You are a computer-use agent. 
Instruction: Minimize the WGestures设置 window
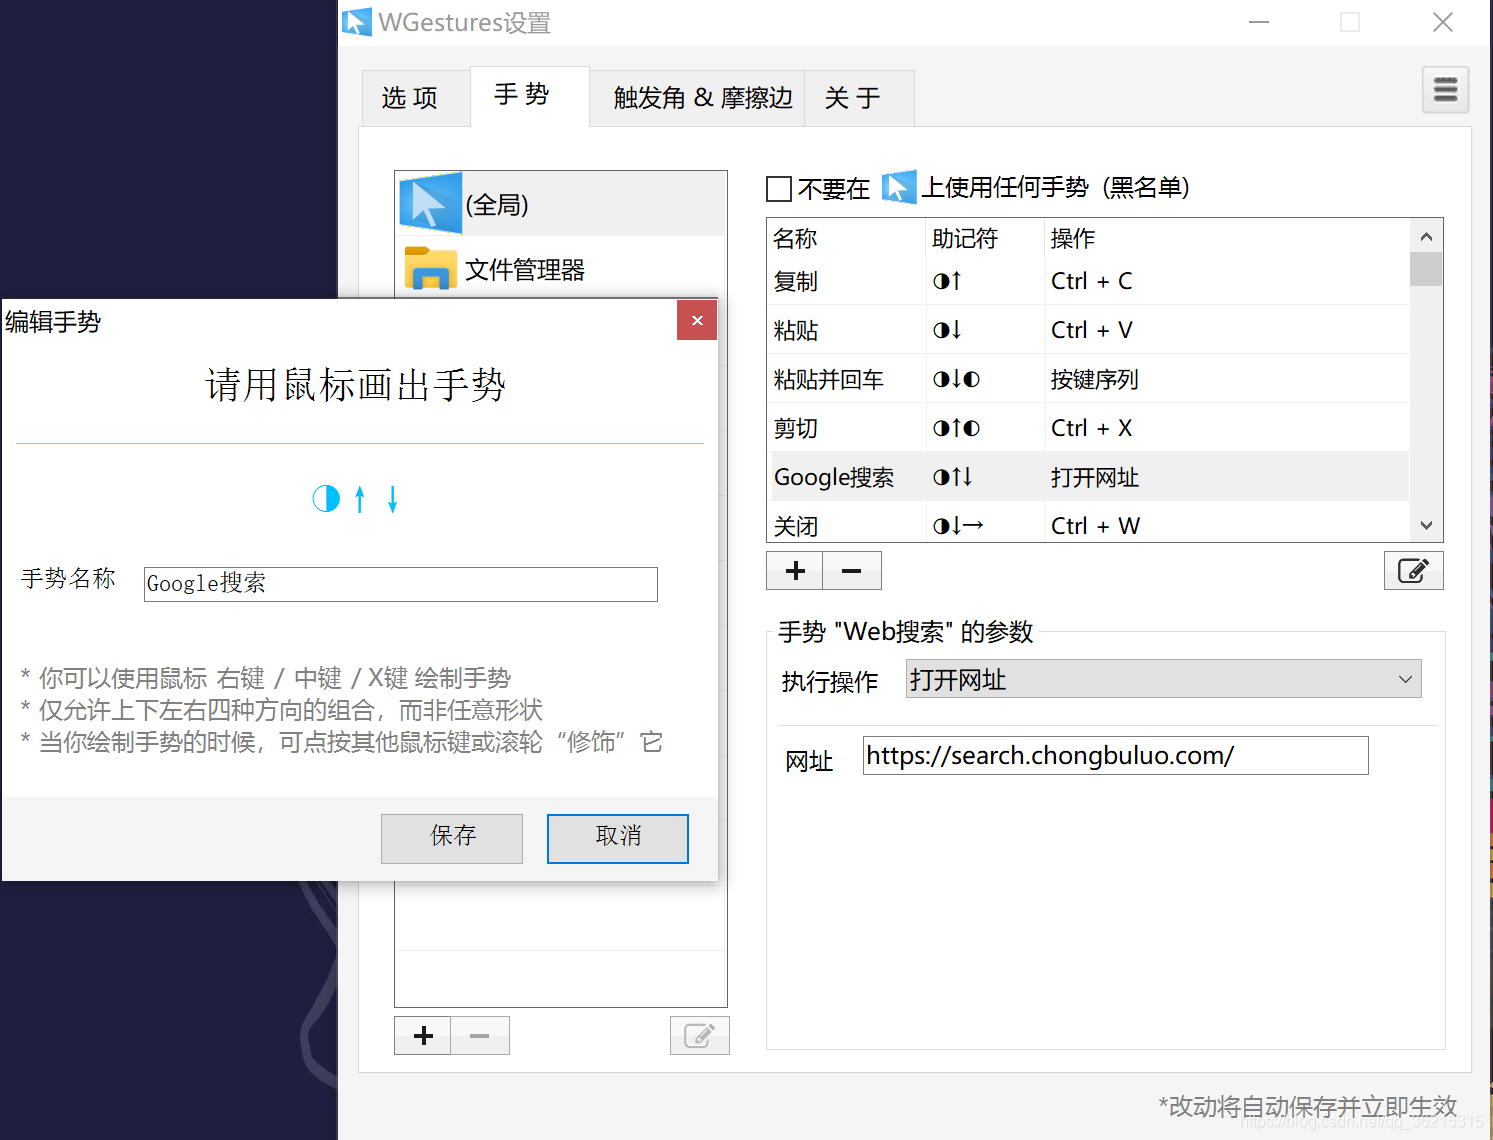coord(1259,22)
